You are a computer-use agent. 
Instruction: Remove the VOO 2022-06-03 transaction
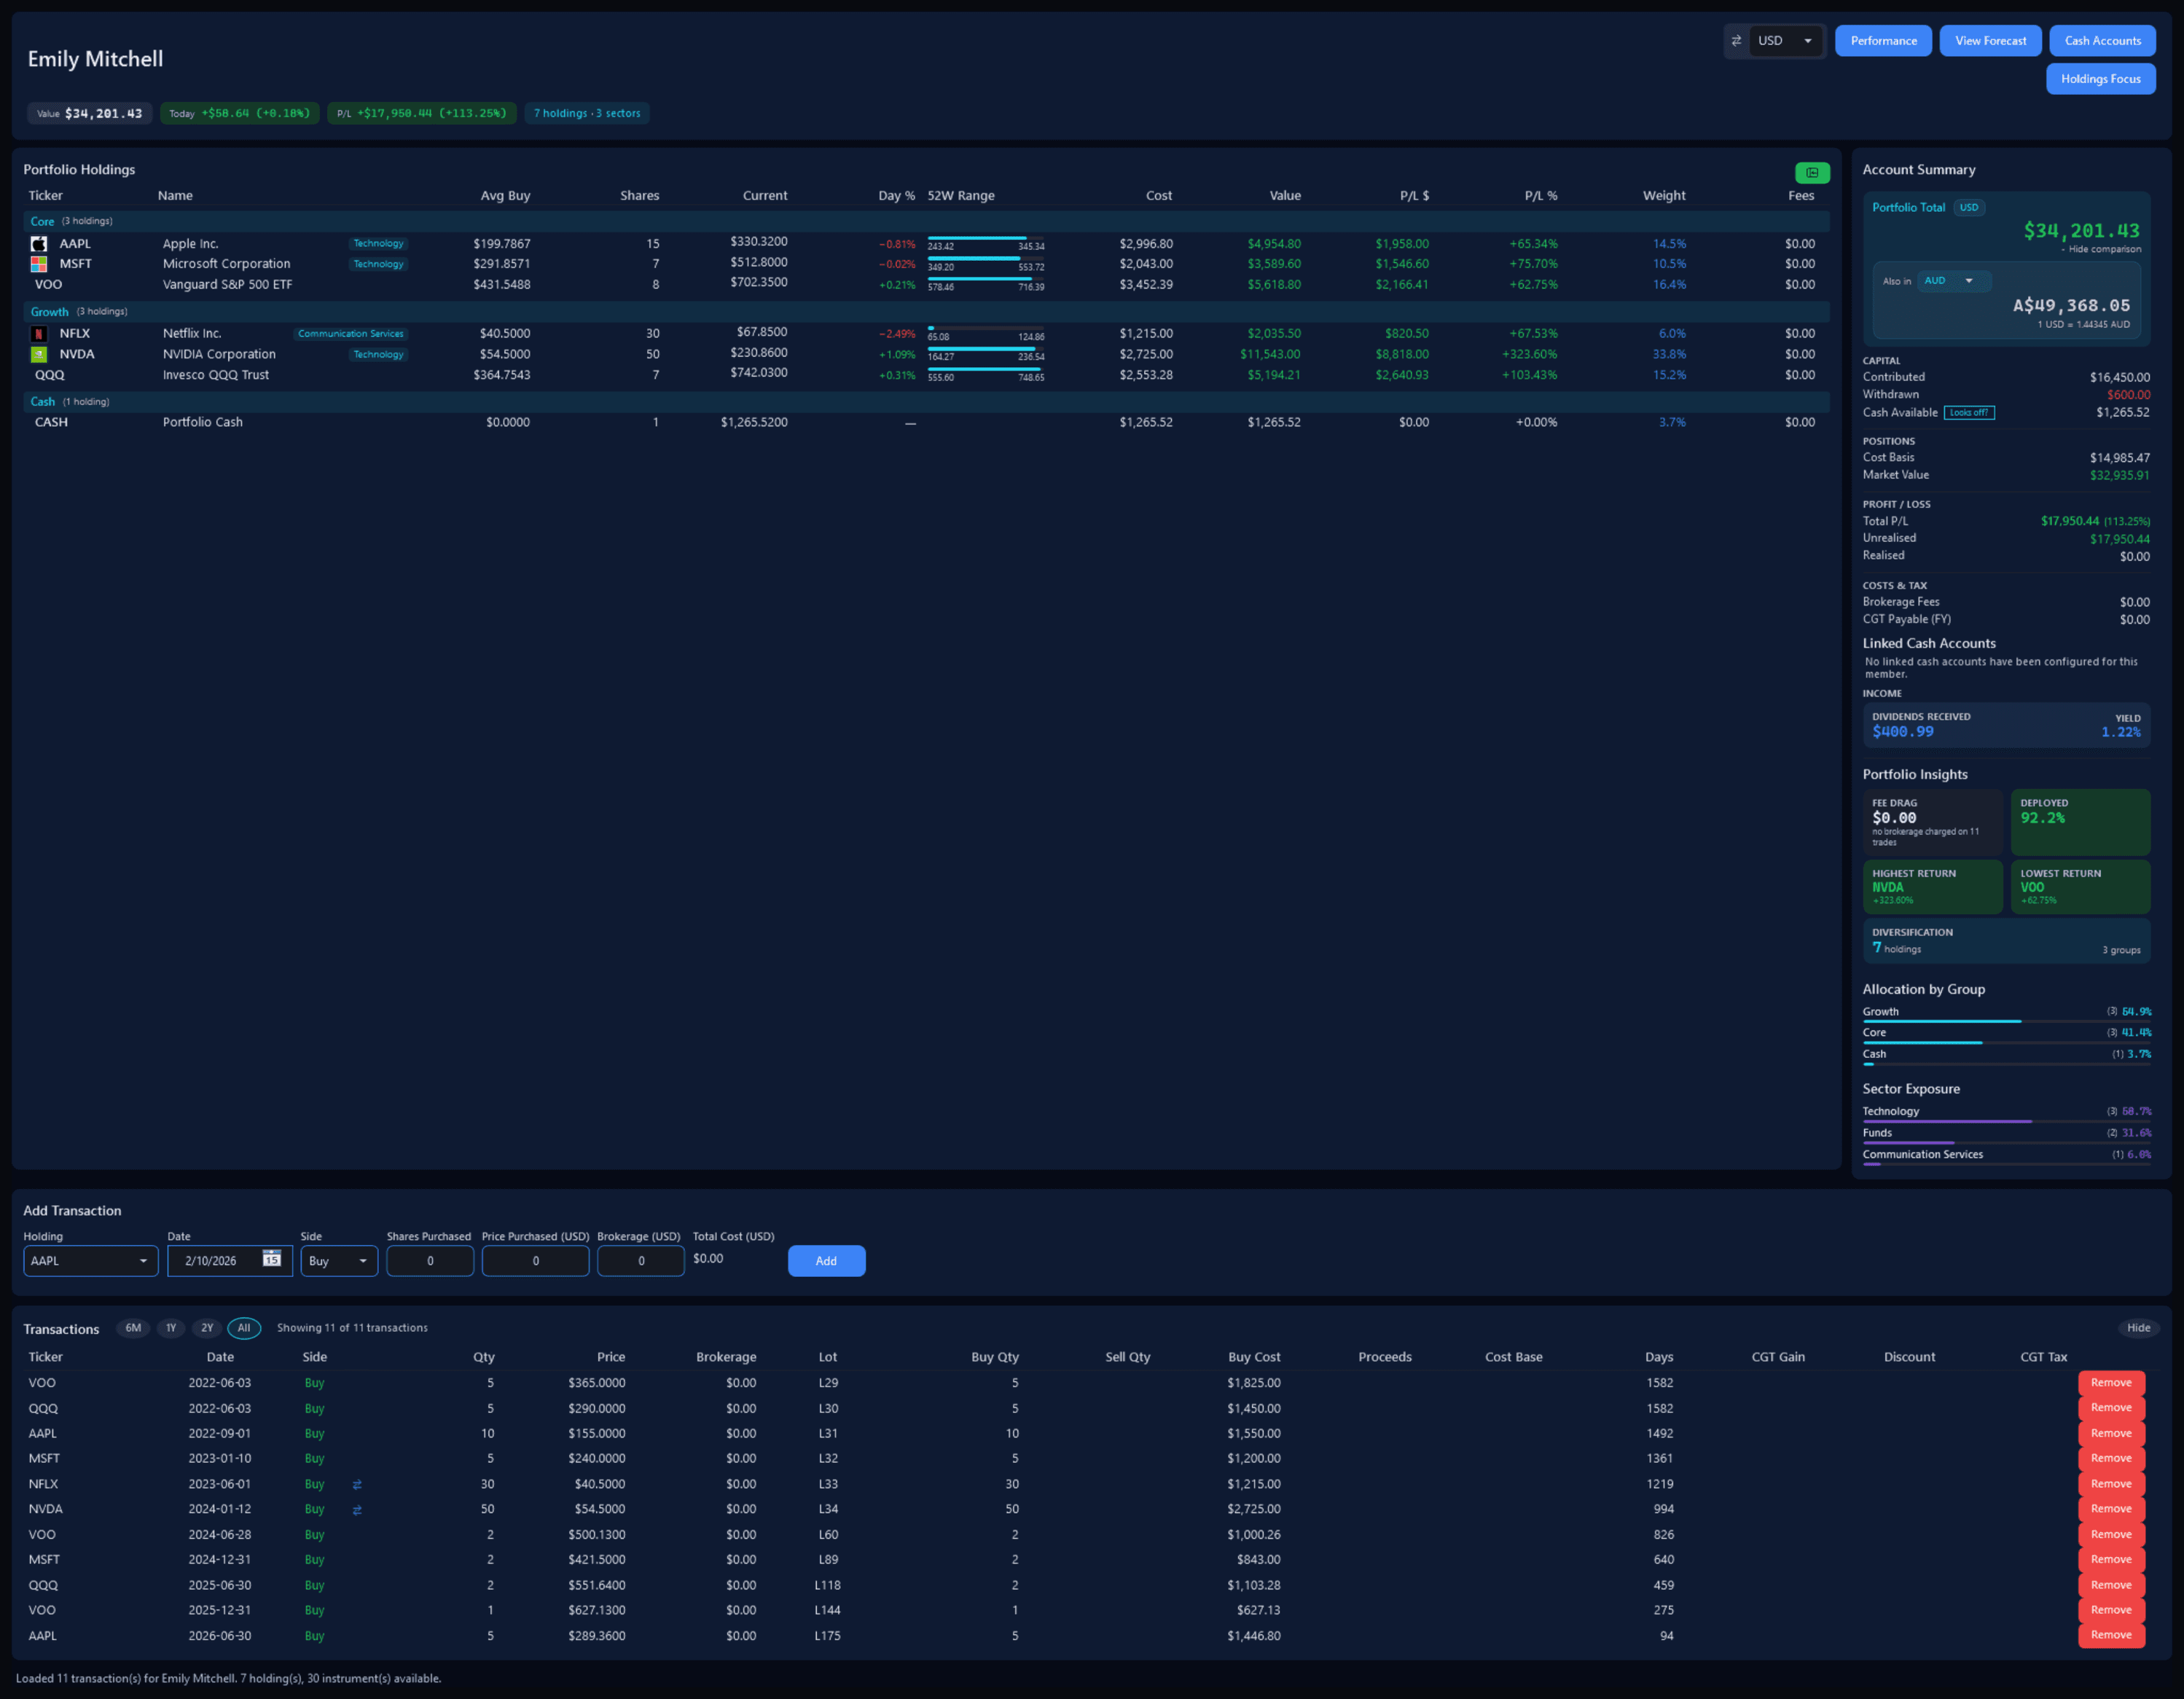click(2111, 1383)
